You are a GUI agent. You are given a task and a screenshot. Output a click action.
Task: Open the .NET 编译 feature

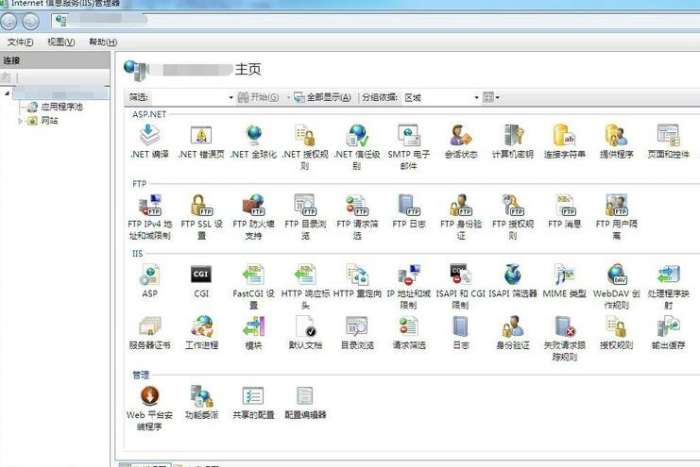(x=150, y=142)
